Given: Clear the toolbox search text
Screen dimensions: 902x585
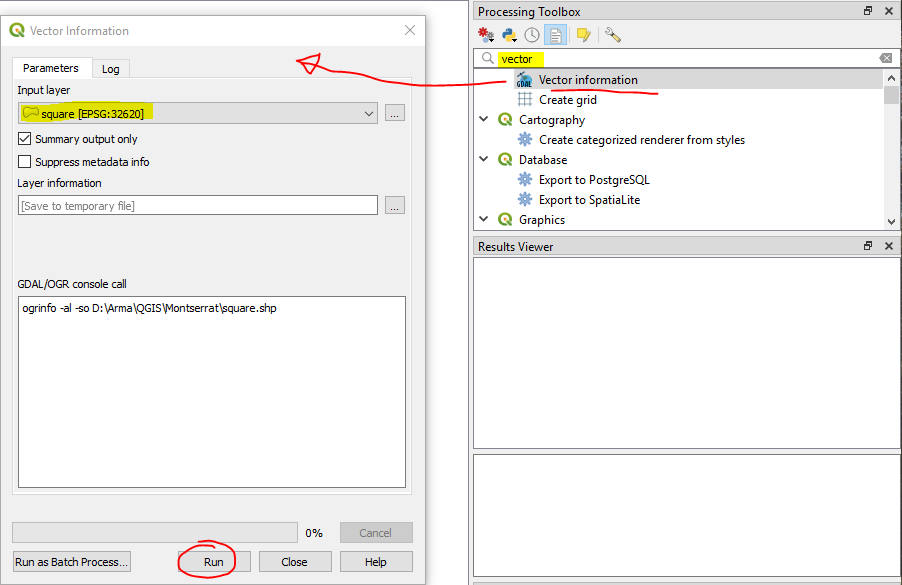Looking at the screenshot, I should [885, 59].
